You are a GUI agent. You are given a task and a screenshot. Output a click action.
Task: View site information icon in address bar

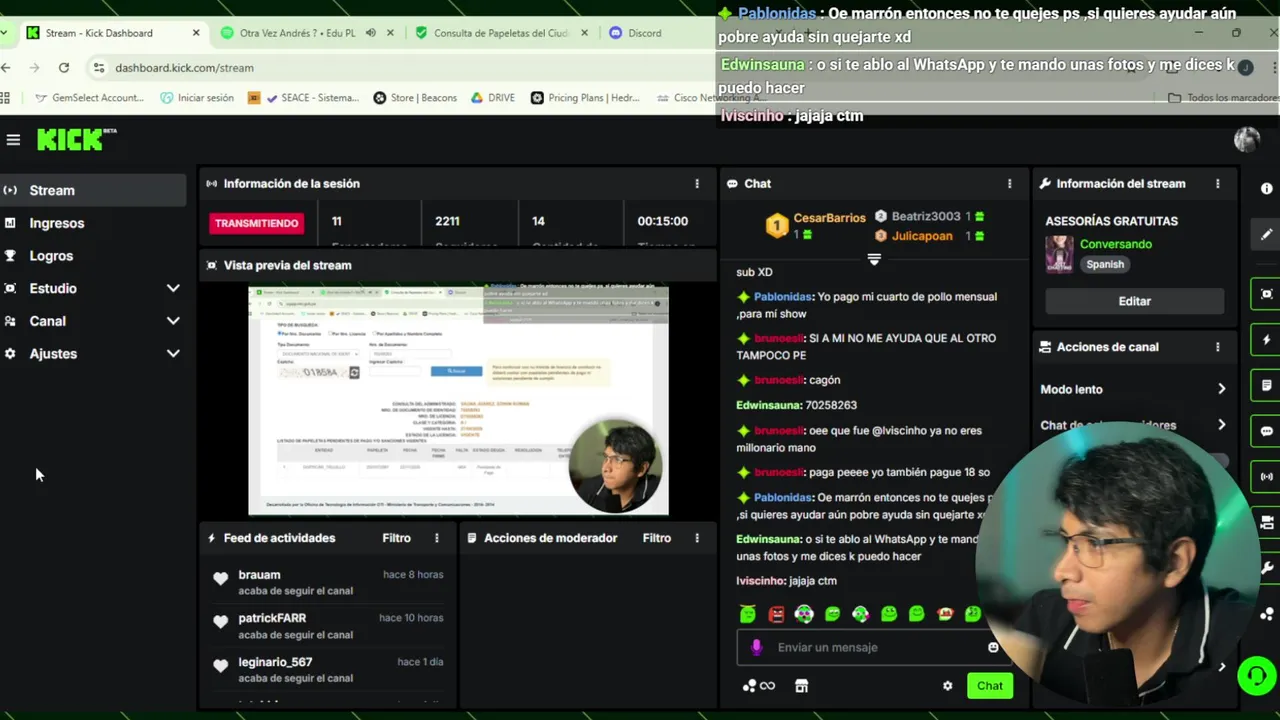[x=98, y=68]
